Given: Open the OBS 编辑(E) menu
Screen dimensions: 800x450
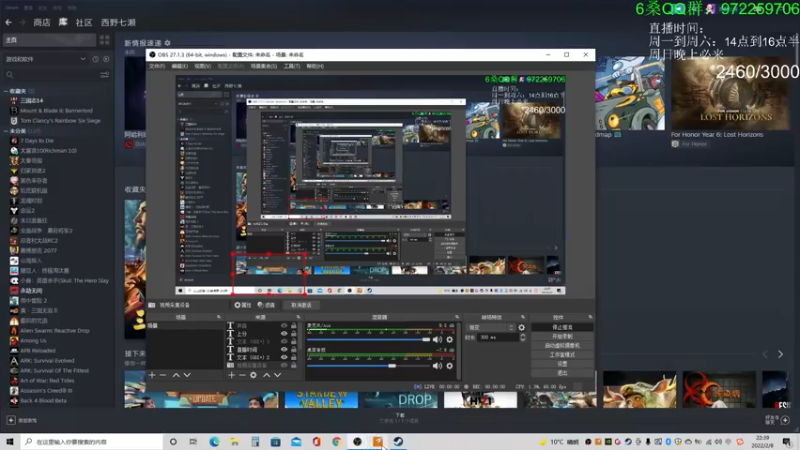Looking at the screenshot, I should pyautogui.click(x=180, y=66).
